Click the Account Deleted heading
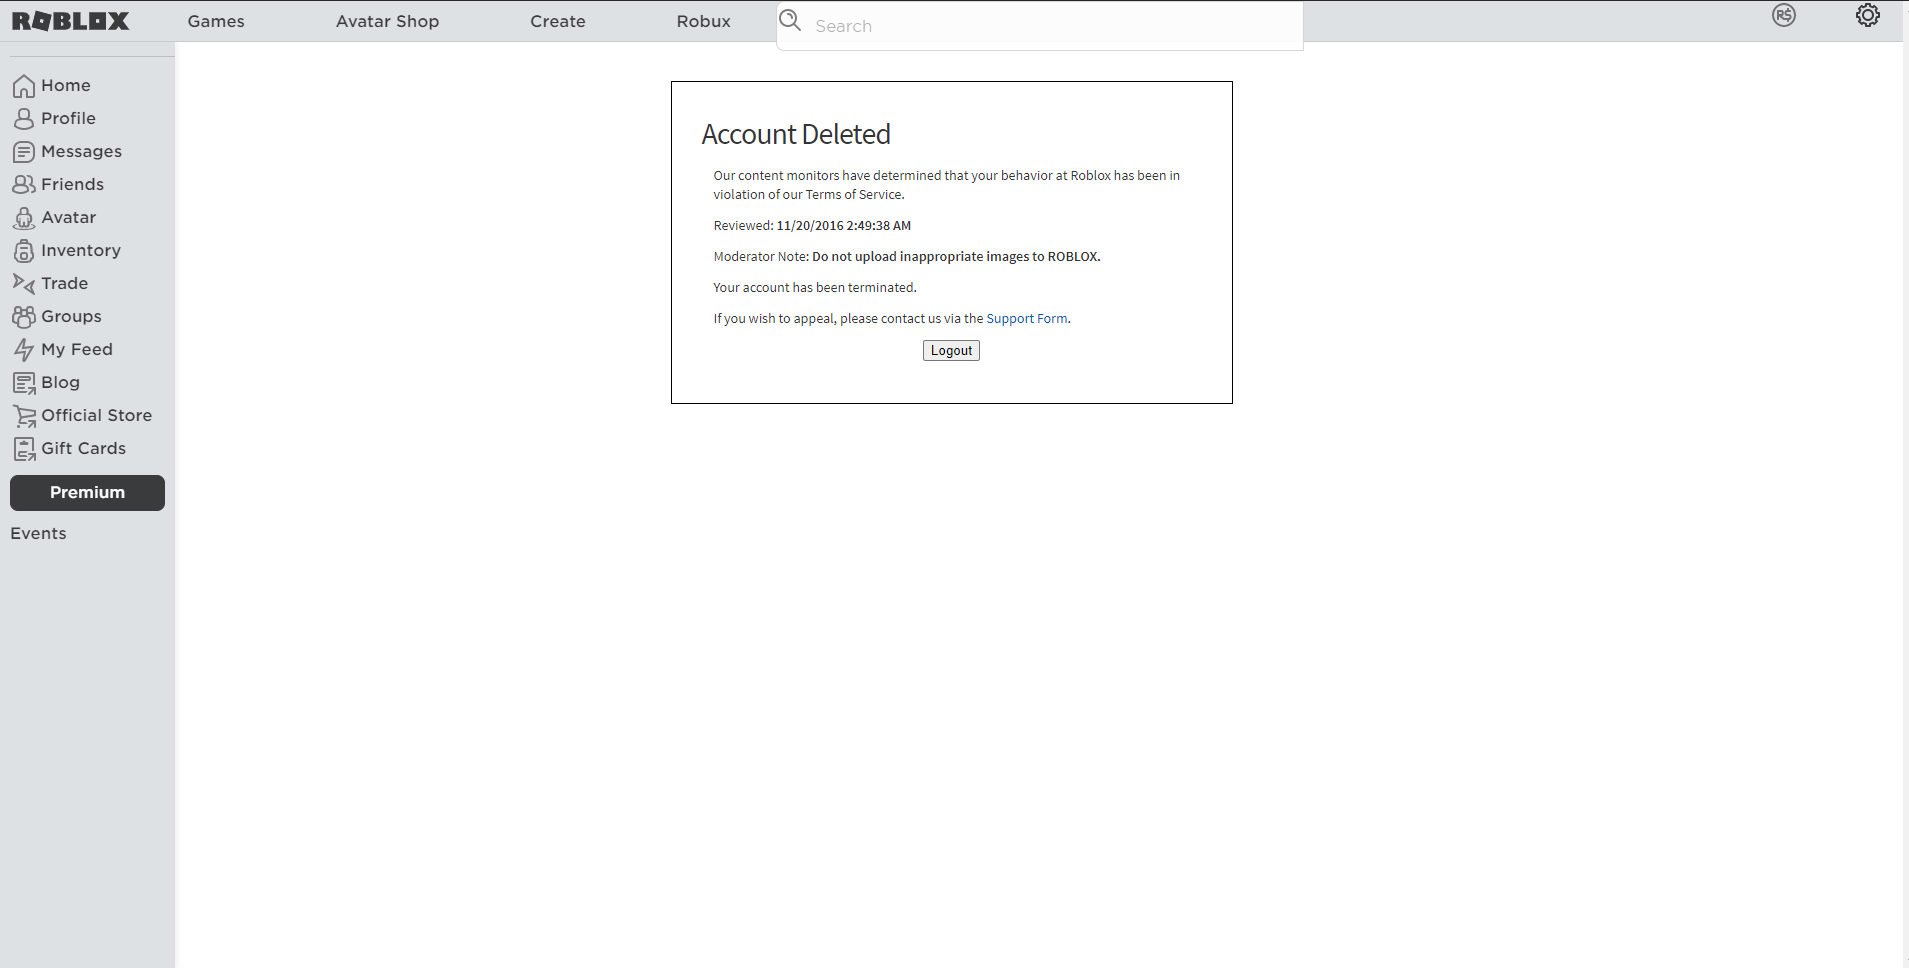The height and width of the screenshot is (968, 1909). [x=796, y=134]
